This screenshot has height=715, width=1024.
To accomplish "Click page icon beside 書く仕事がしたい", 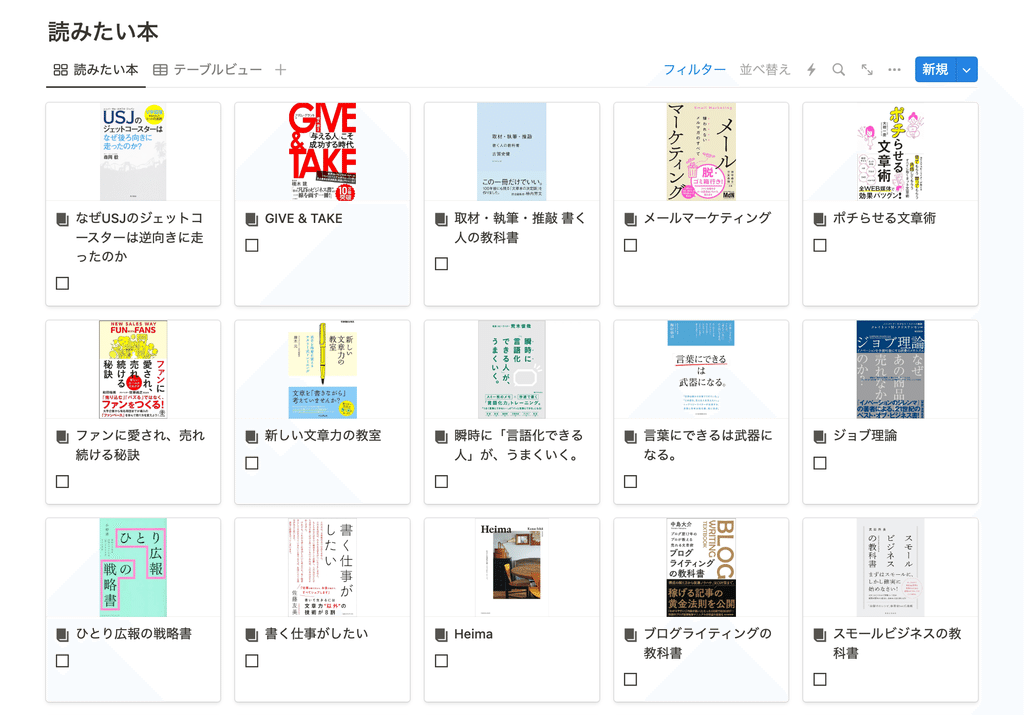I will click(x=251, y=634).
